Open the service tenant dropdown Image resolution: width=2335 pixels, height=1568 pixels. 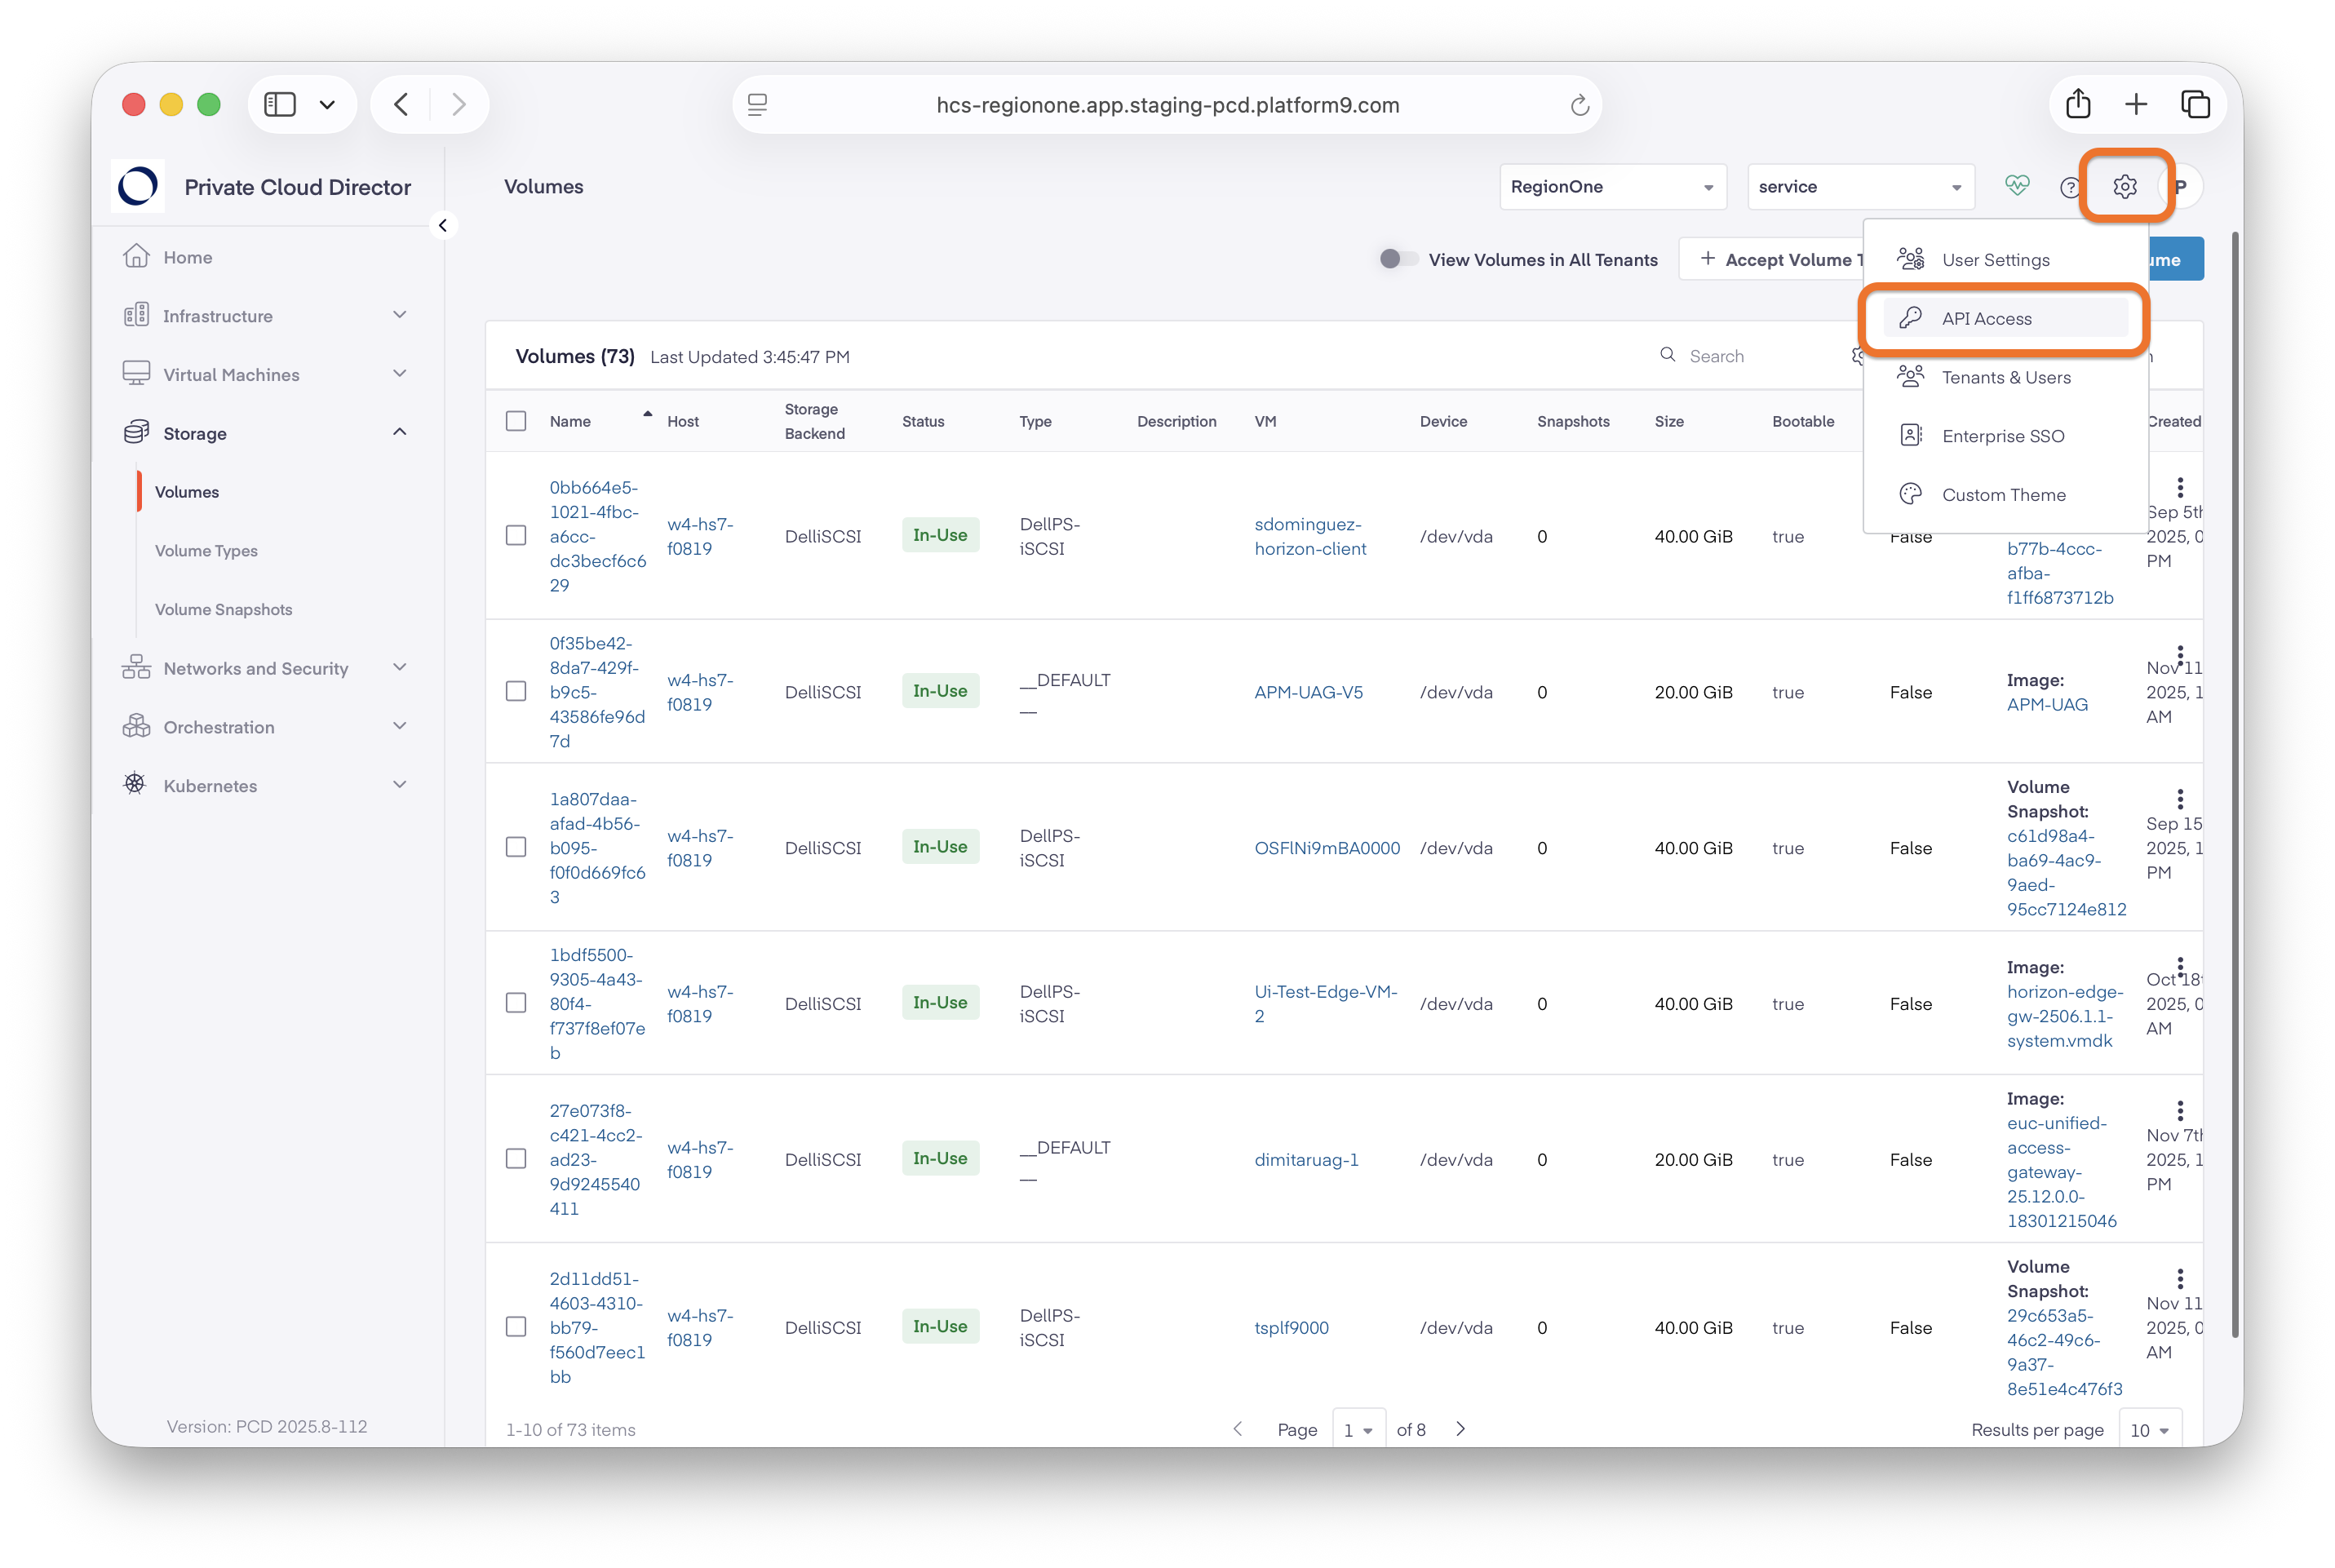tap(1860, 187)
